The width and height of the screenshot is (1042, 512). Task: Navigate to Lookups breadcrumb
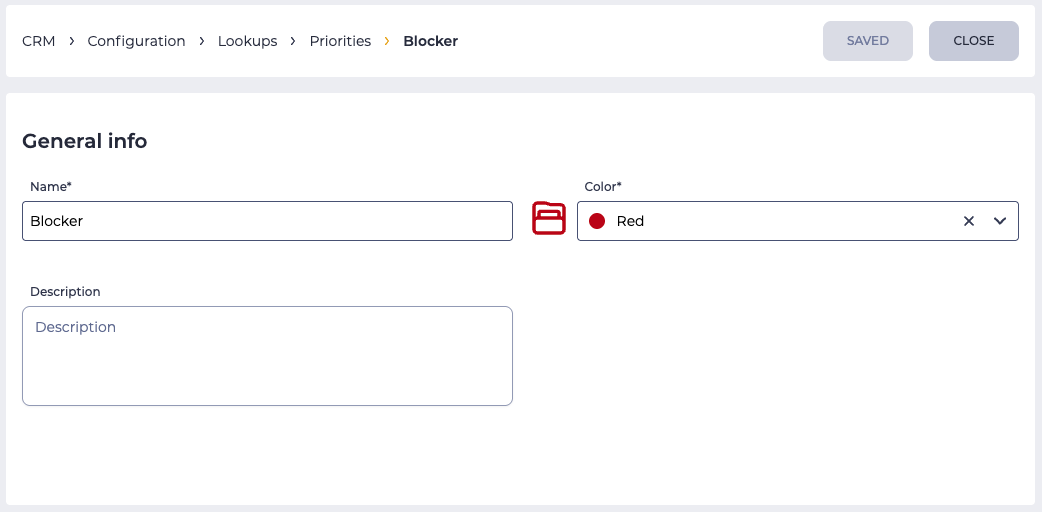(x=247, y=41)
